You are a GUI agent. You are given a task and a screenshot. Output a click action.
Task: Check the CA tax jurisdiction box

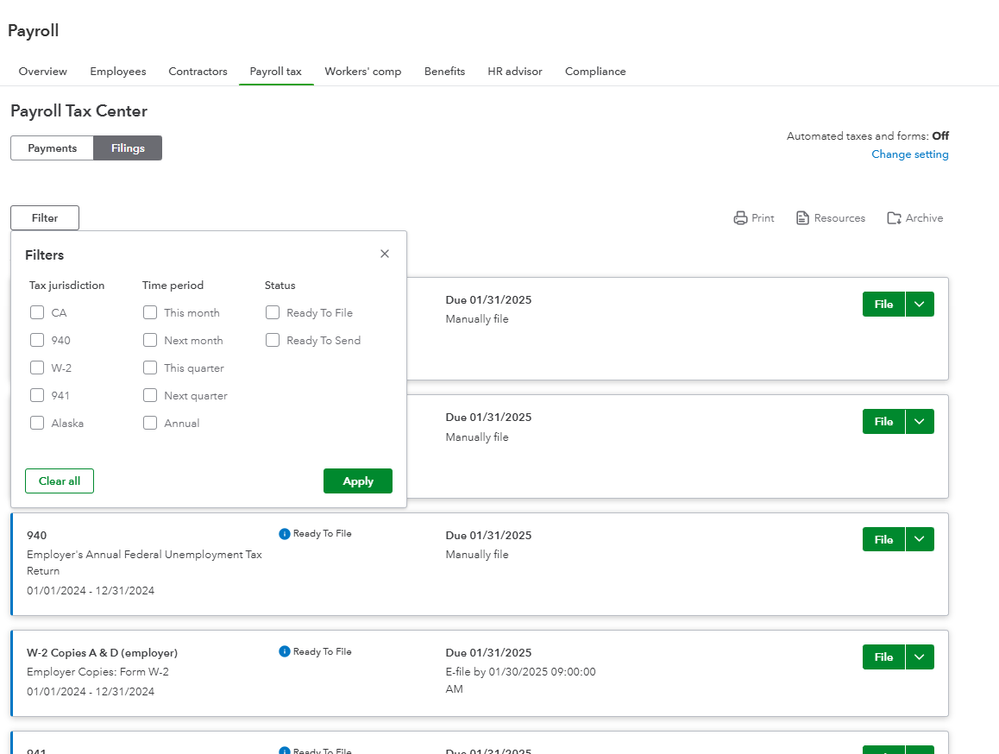tap(37, 313)
